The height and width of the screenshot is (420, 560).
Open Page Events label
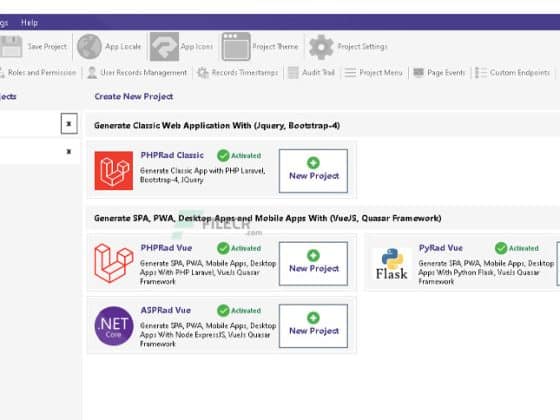tap(446, 72)
